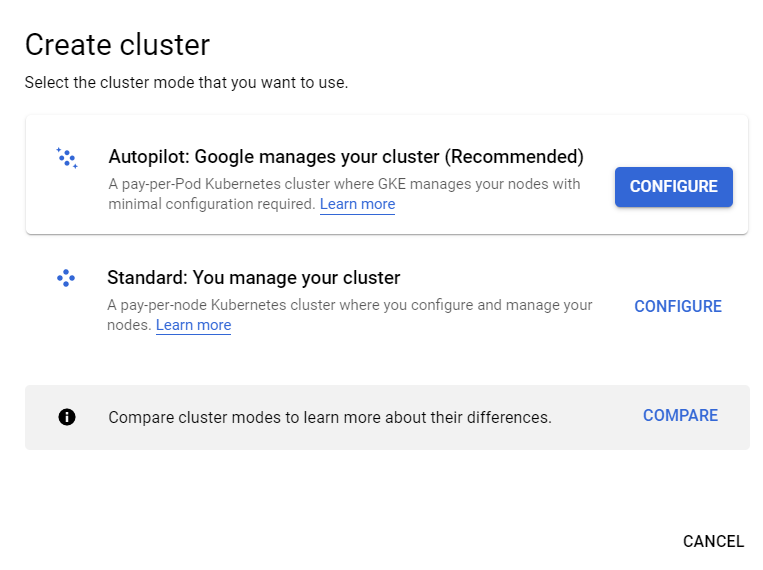Click the 'Compare cluster modes' banner text

pyautogui.click(x=330, y=417)
